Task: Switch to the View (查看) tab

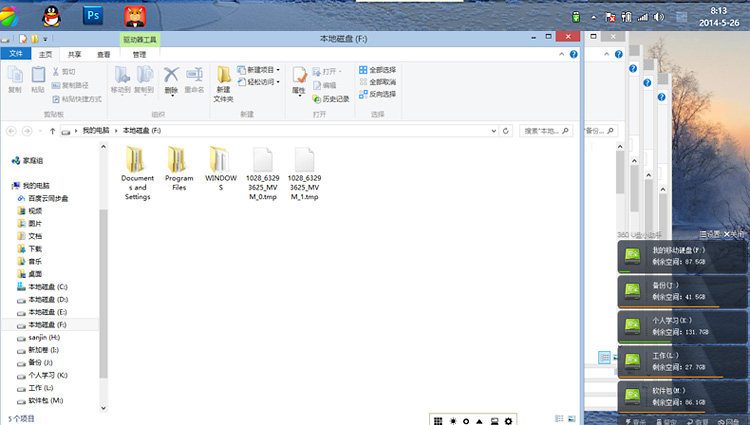Action: click(x=103, y=54)
